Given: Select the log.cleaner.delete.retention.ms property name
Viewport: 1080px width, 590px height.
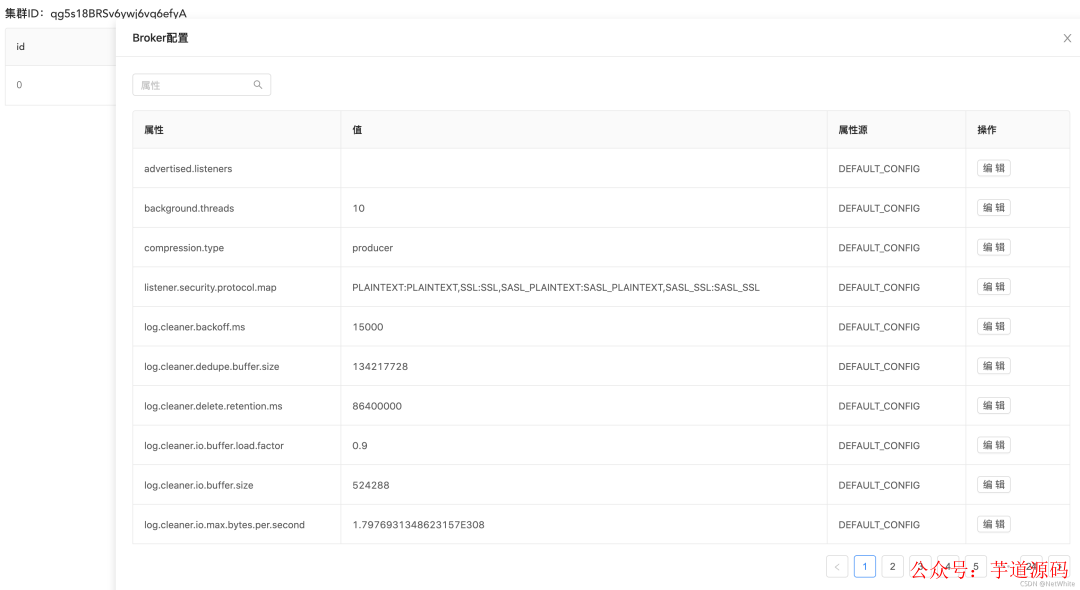Looking at the screenshot, I should coord(213,406).
